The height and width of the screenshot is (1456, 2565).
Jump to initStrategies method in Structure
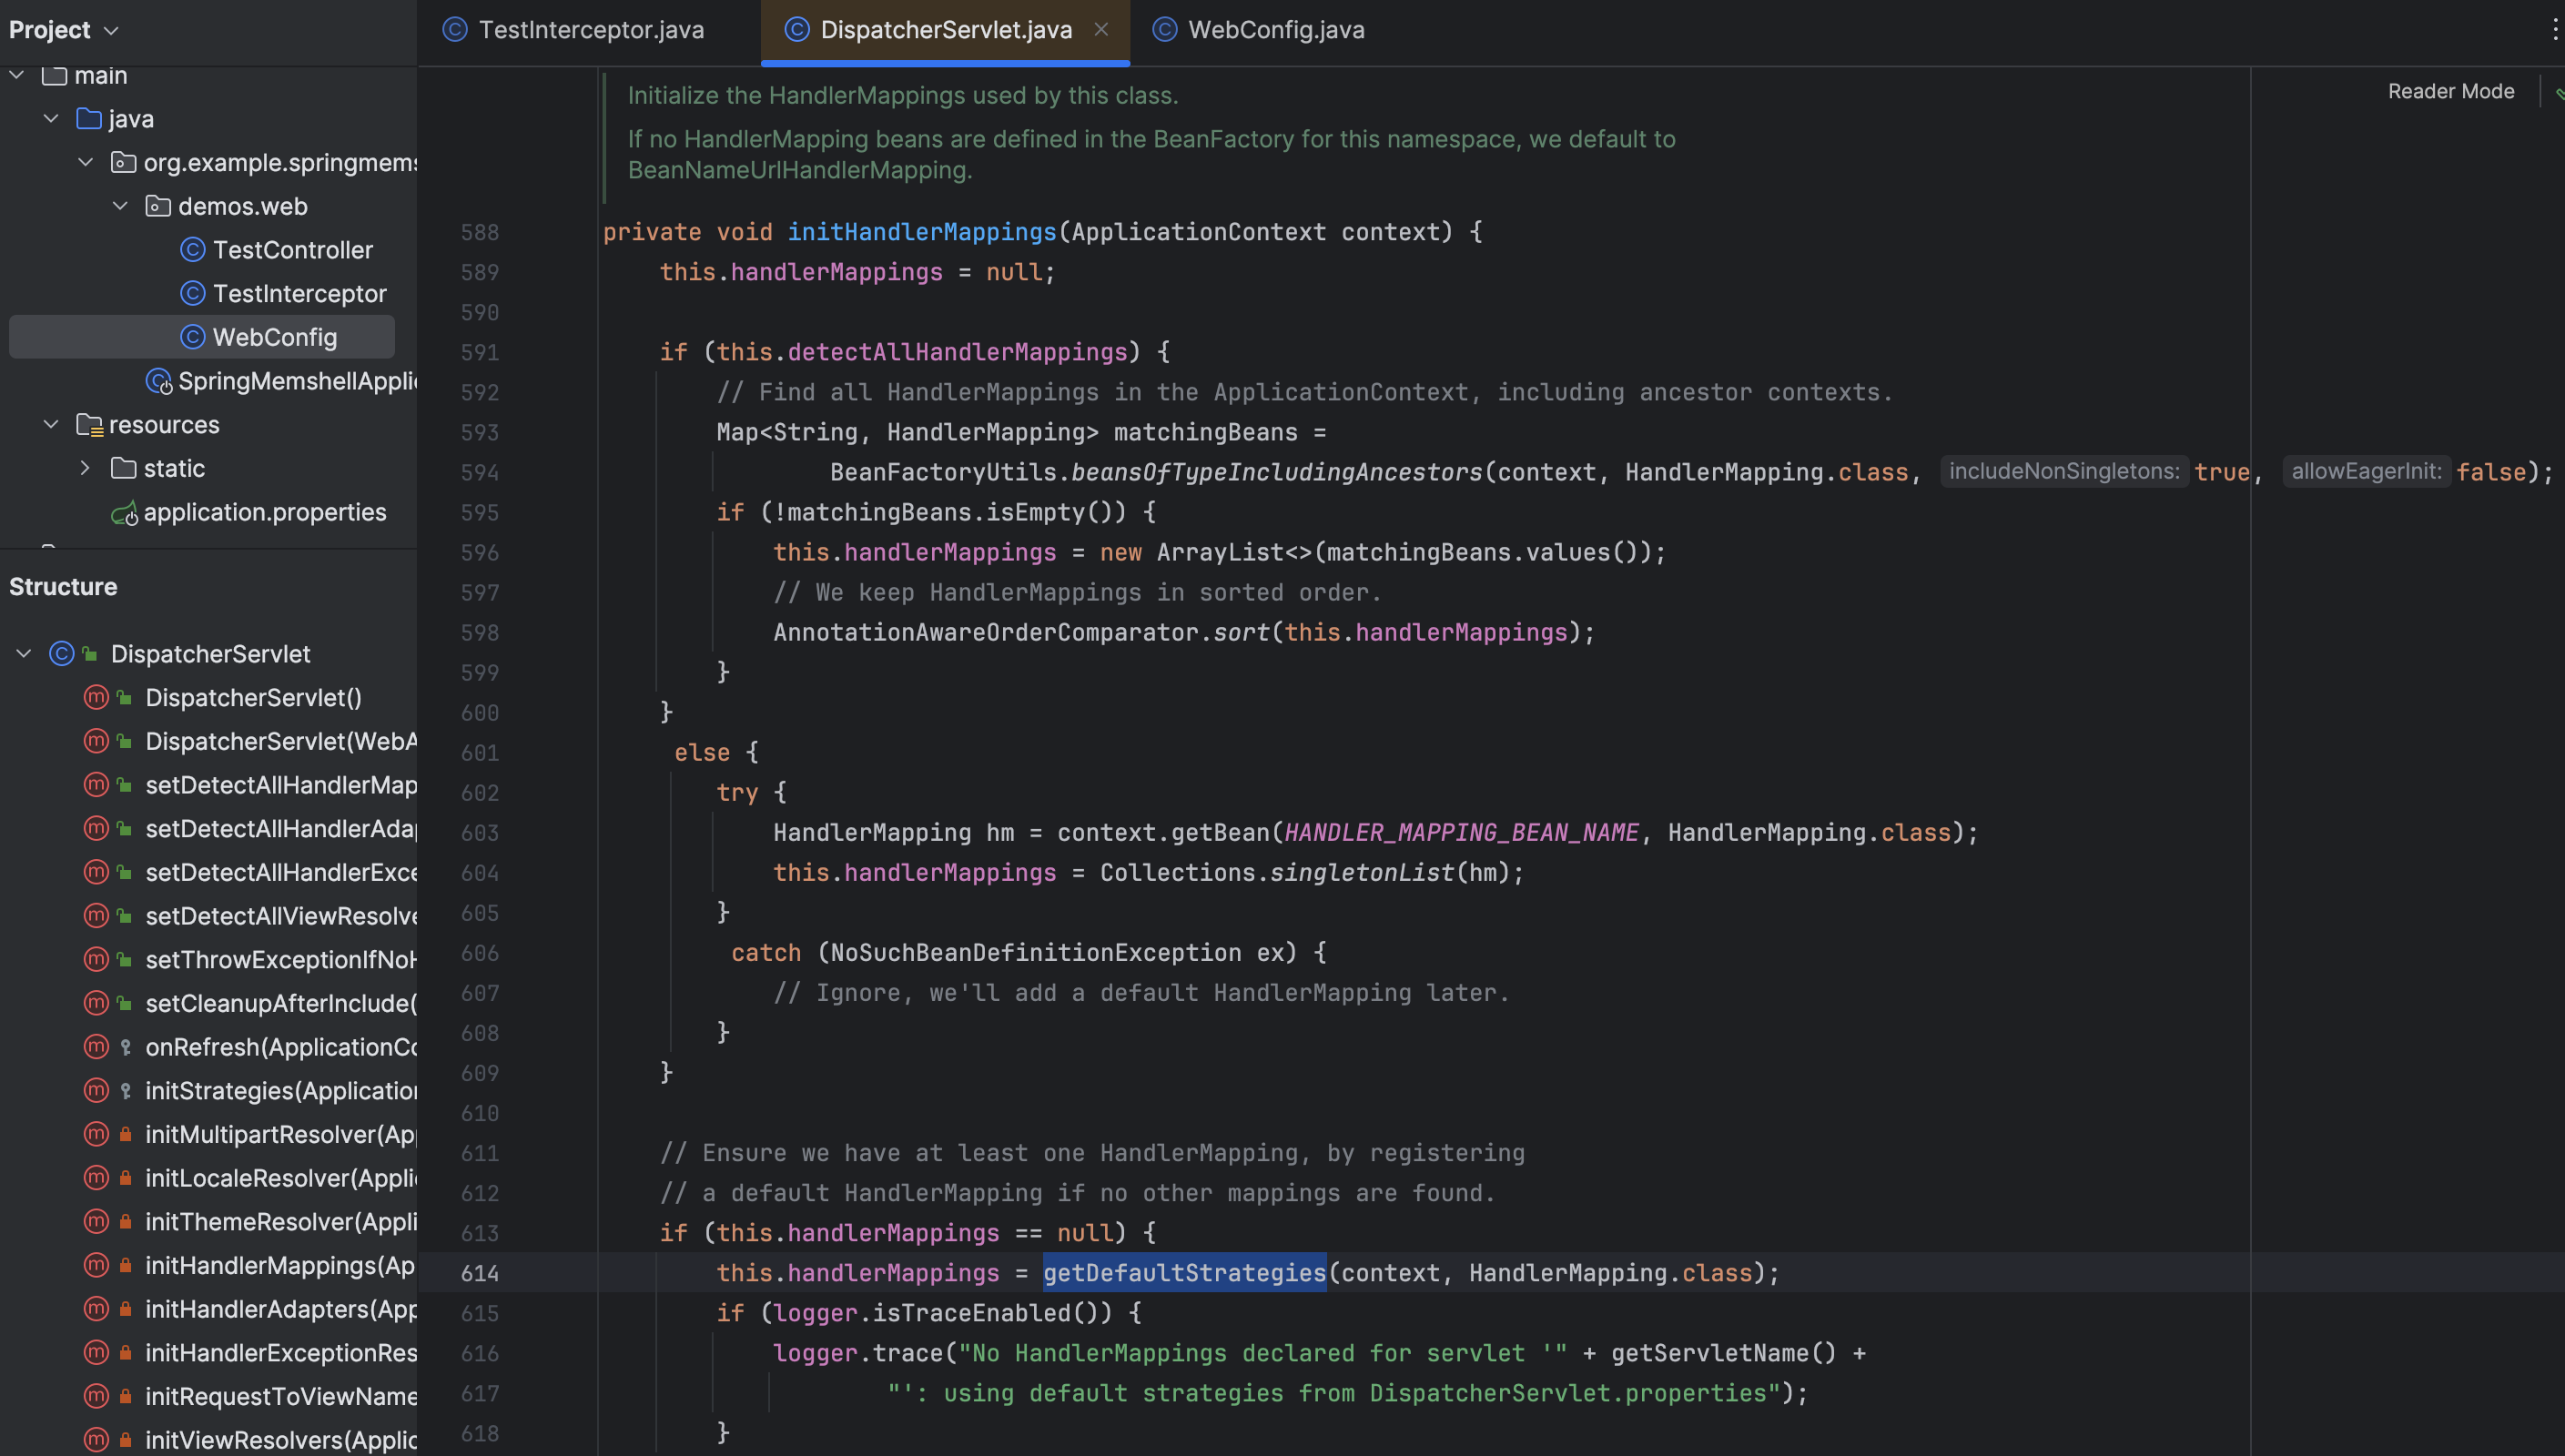pos(281,1091)
